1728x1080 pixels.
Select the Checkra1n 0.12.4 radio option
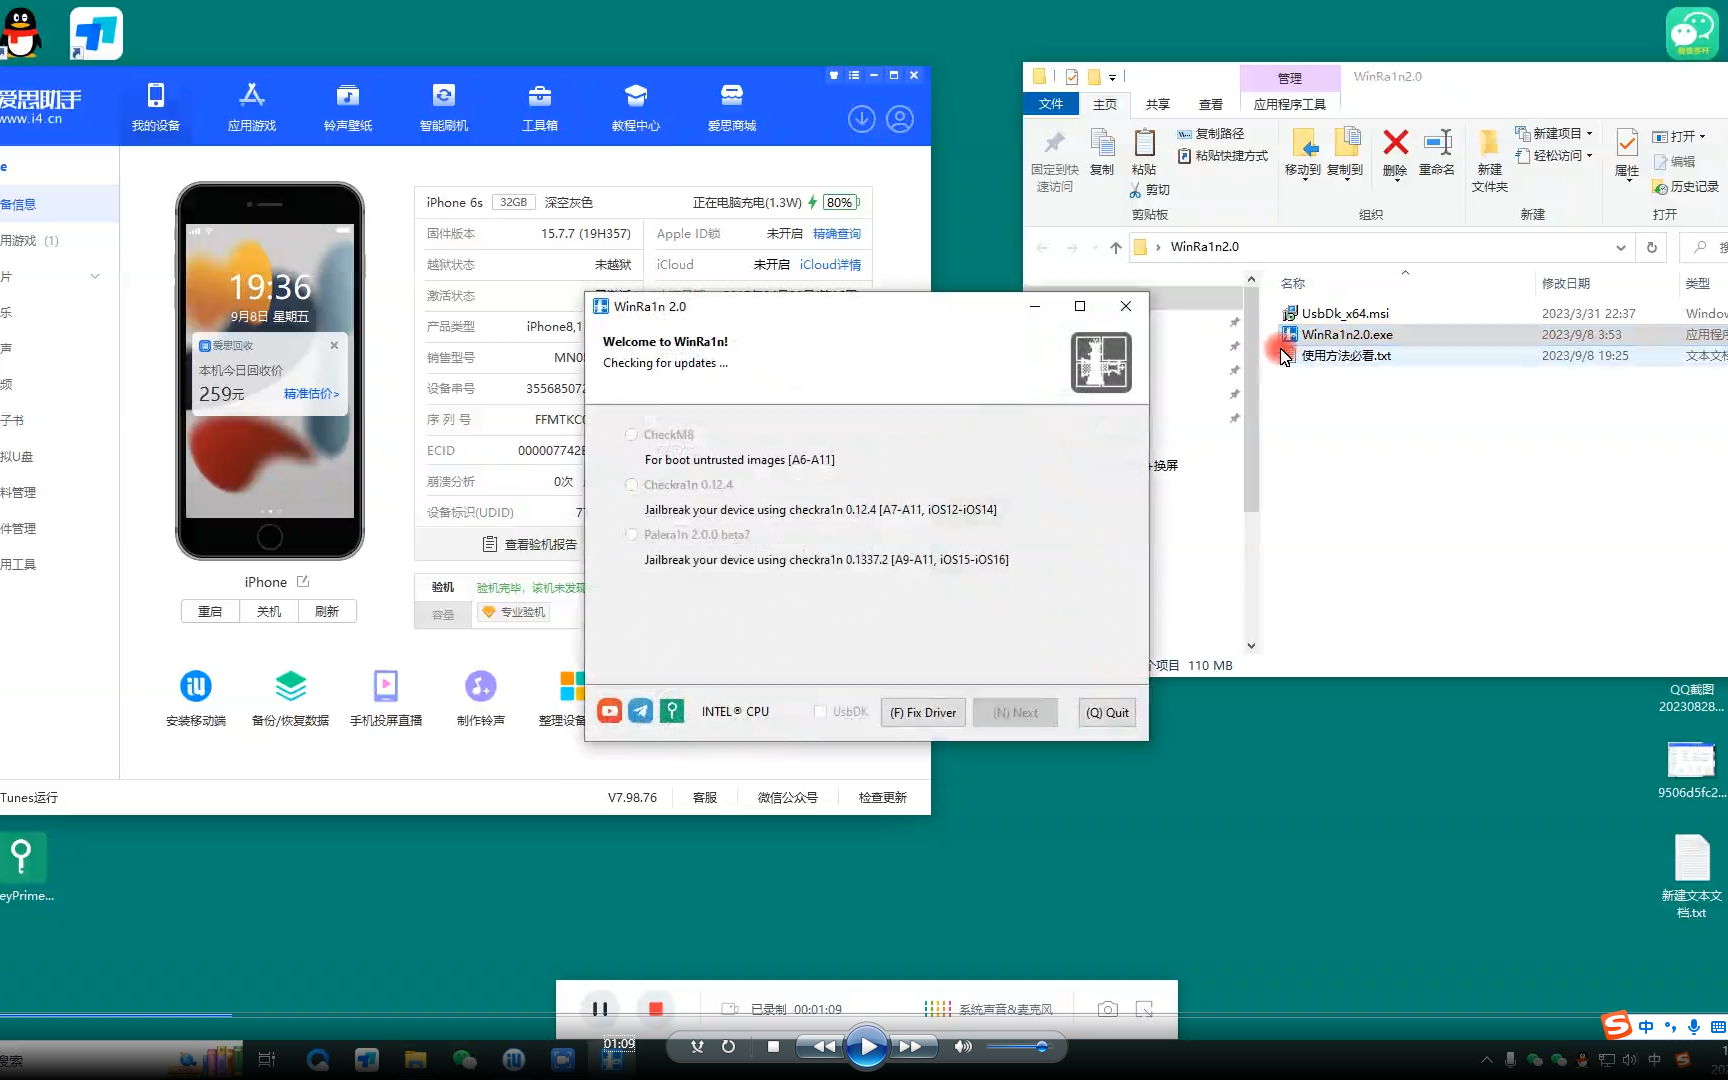click(x=631, y=484)
